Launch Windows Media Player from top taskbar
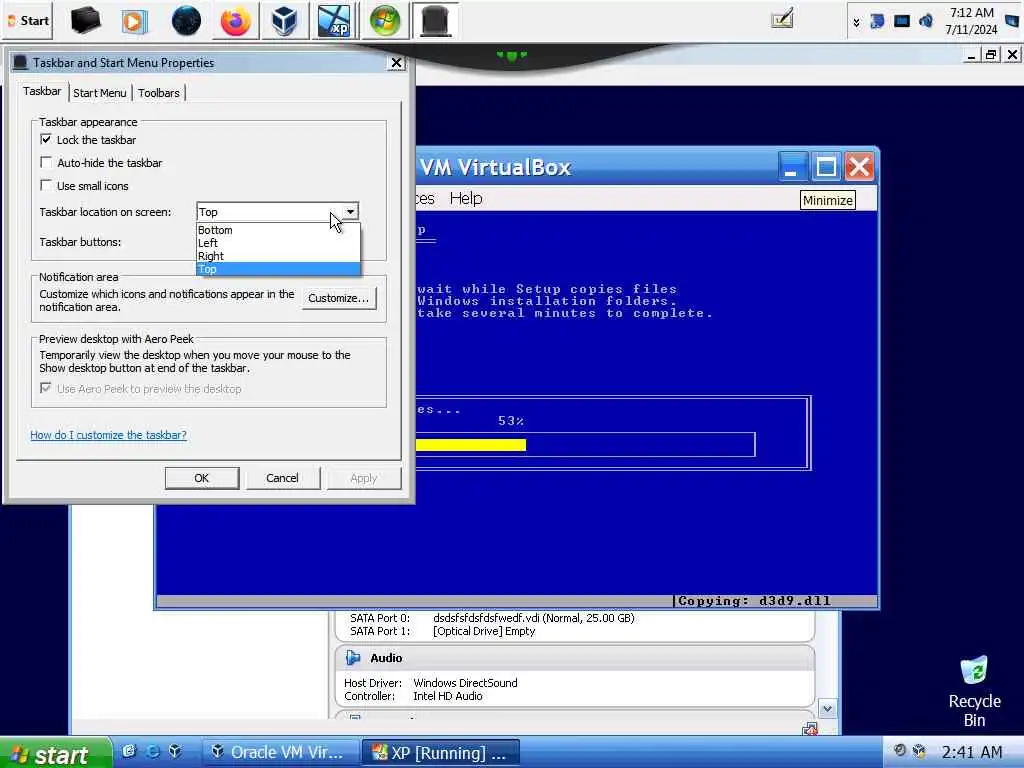 pos(134,22)
